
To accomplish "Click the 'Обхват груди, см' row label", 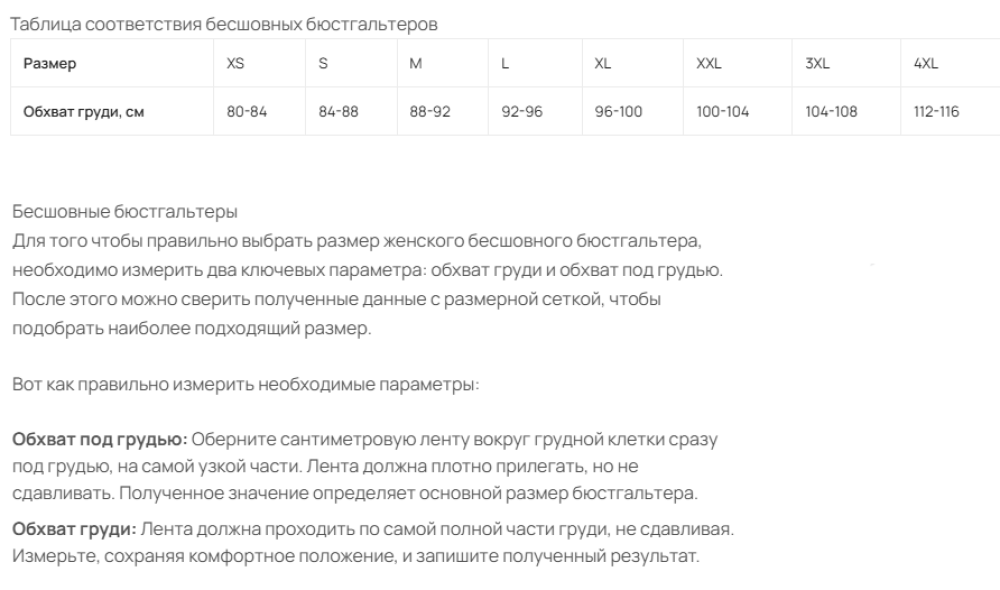I will [x=84, y=112].
